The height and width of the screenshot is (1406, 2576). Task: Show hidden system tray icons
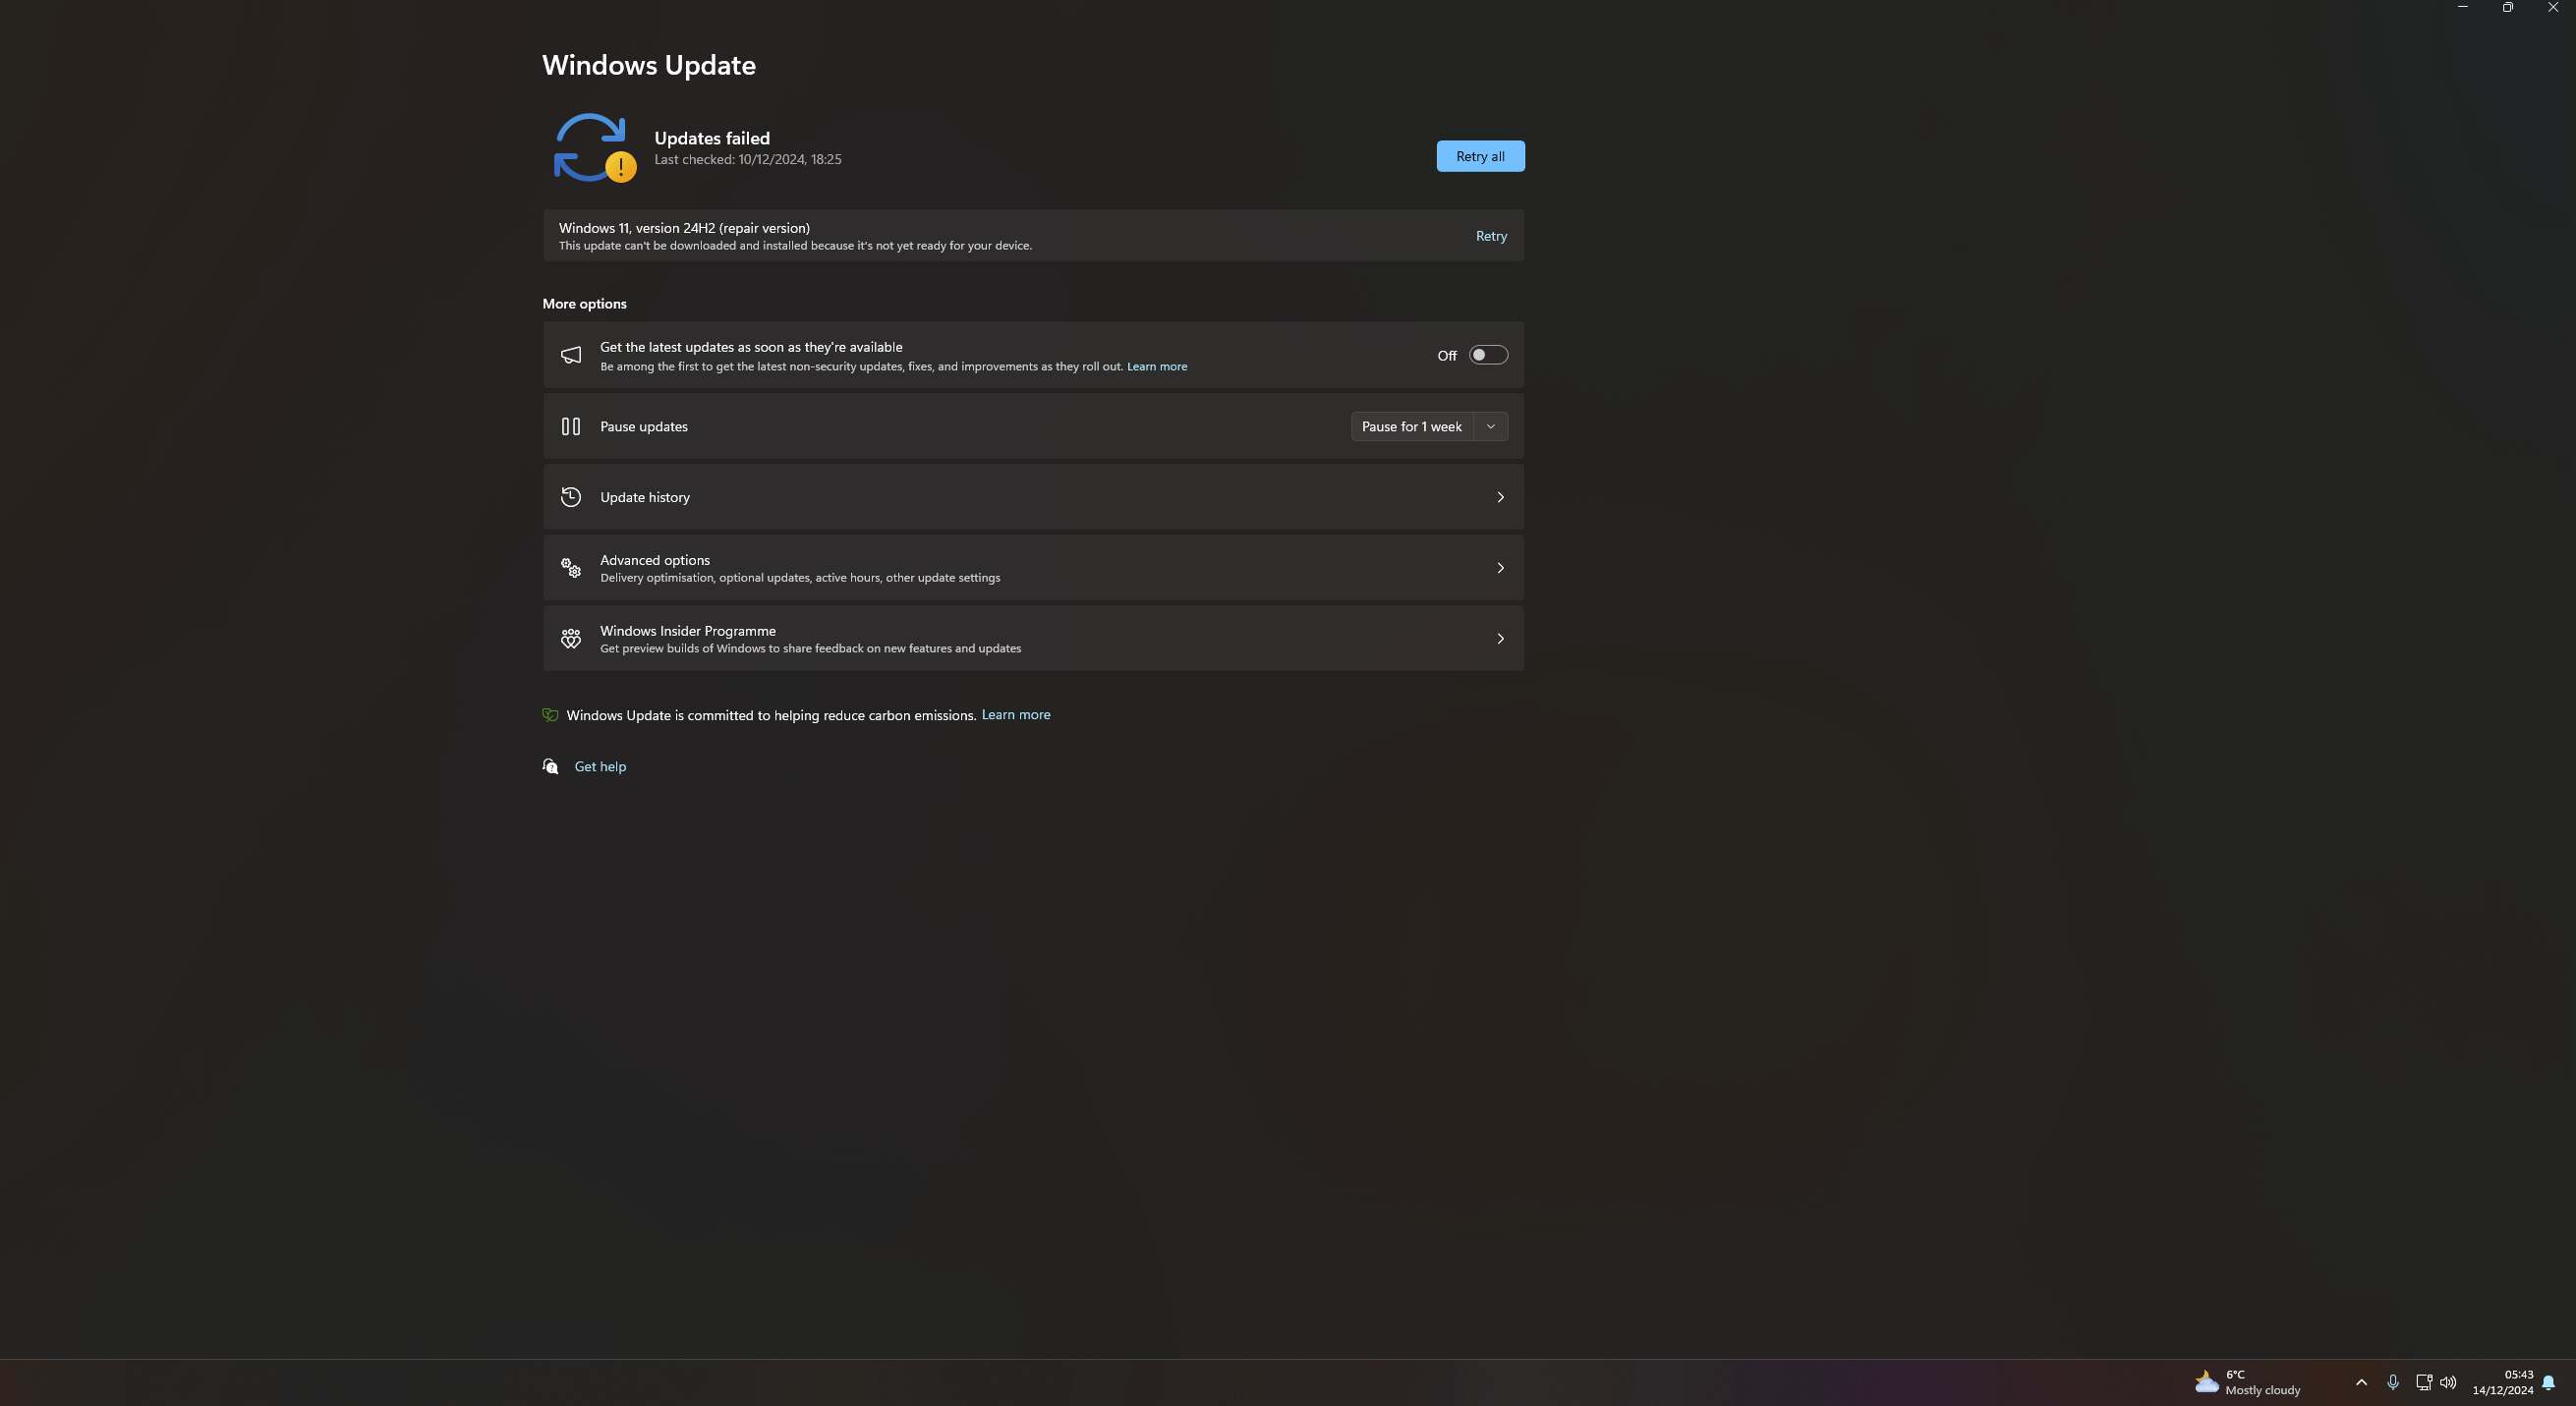[x=2362, y=1382]
